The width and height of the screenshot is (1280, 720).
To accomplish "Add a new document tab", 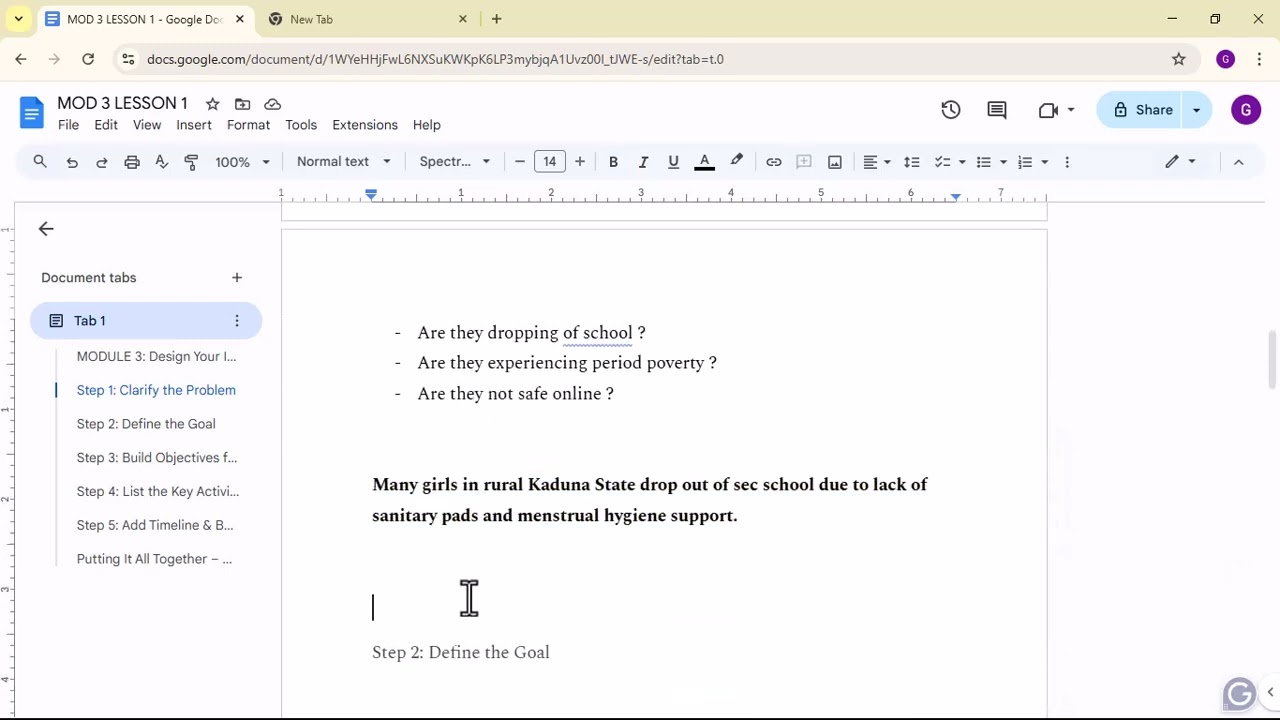I will [237, 278].
